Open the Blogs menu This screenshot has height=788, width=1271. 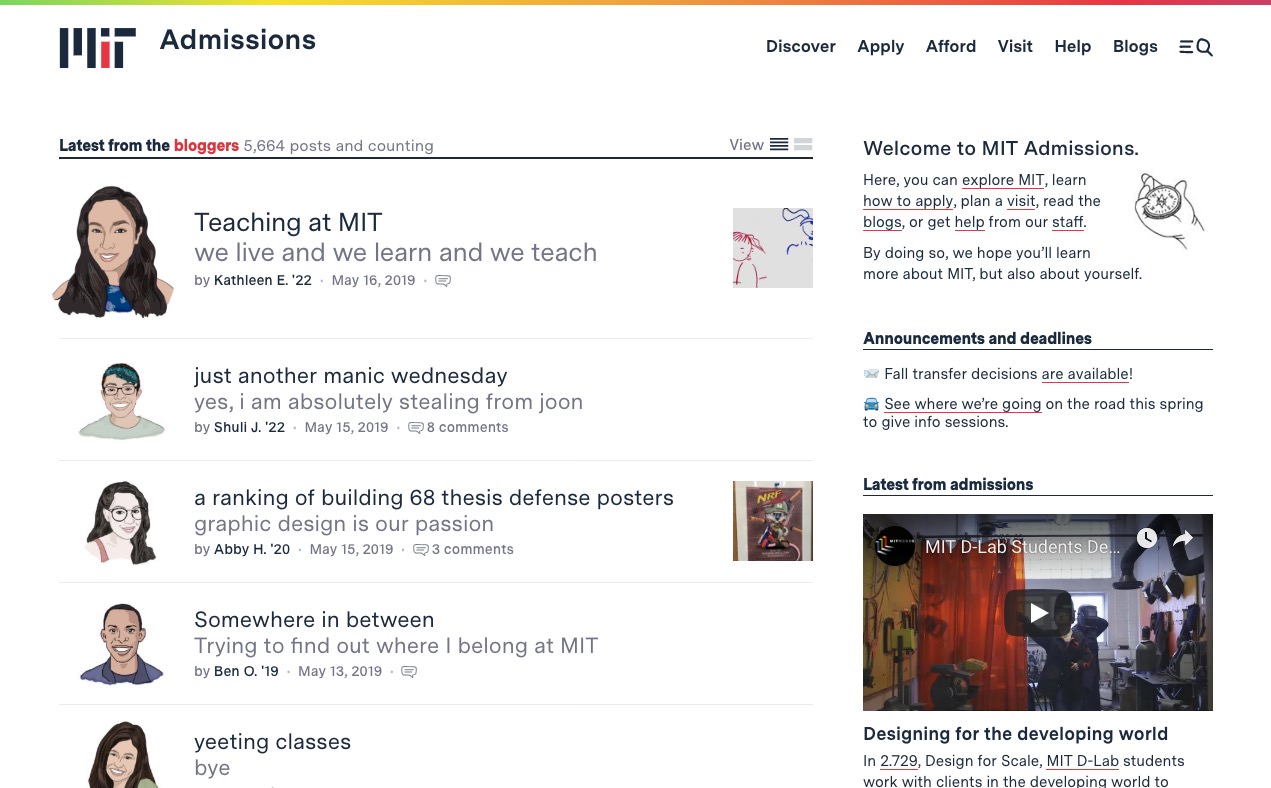[1135, 47]
